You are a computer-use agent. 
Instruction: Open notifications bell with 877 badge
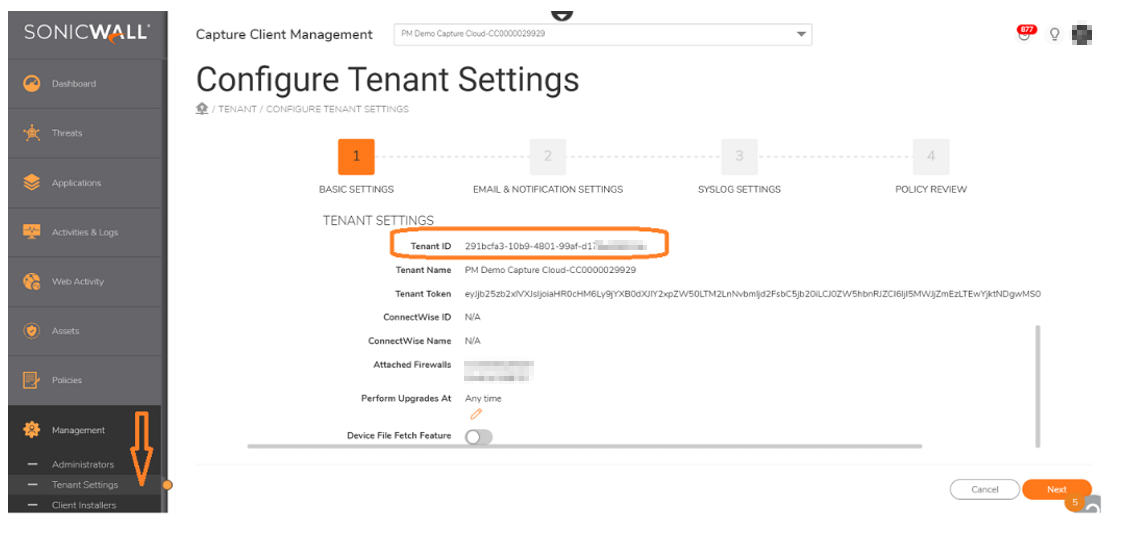pyautogui.click(x=1024, y=34)
